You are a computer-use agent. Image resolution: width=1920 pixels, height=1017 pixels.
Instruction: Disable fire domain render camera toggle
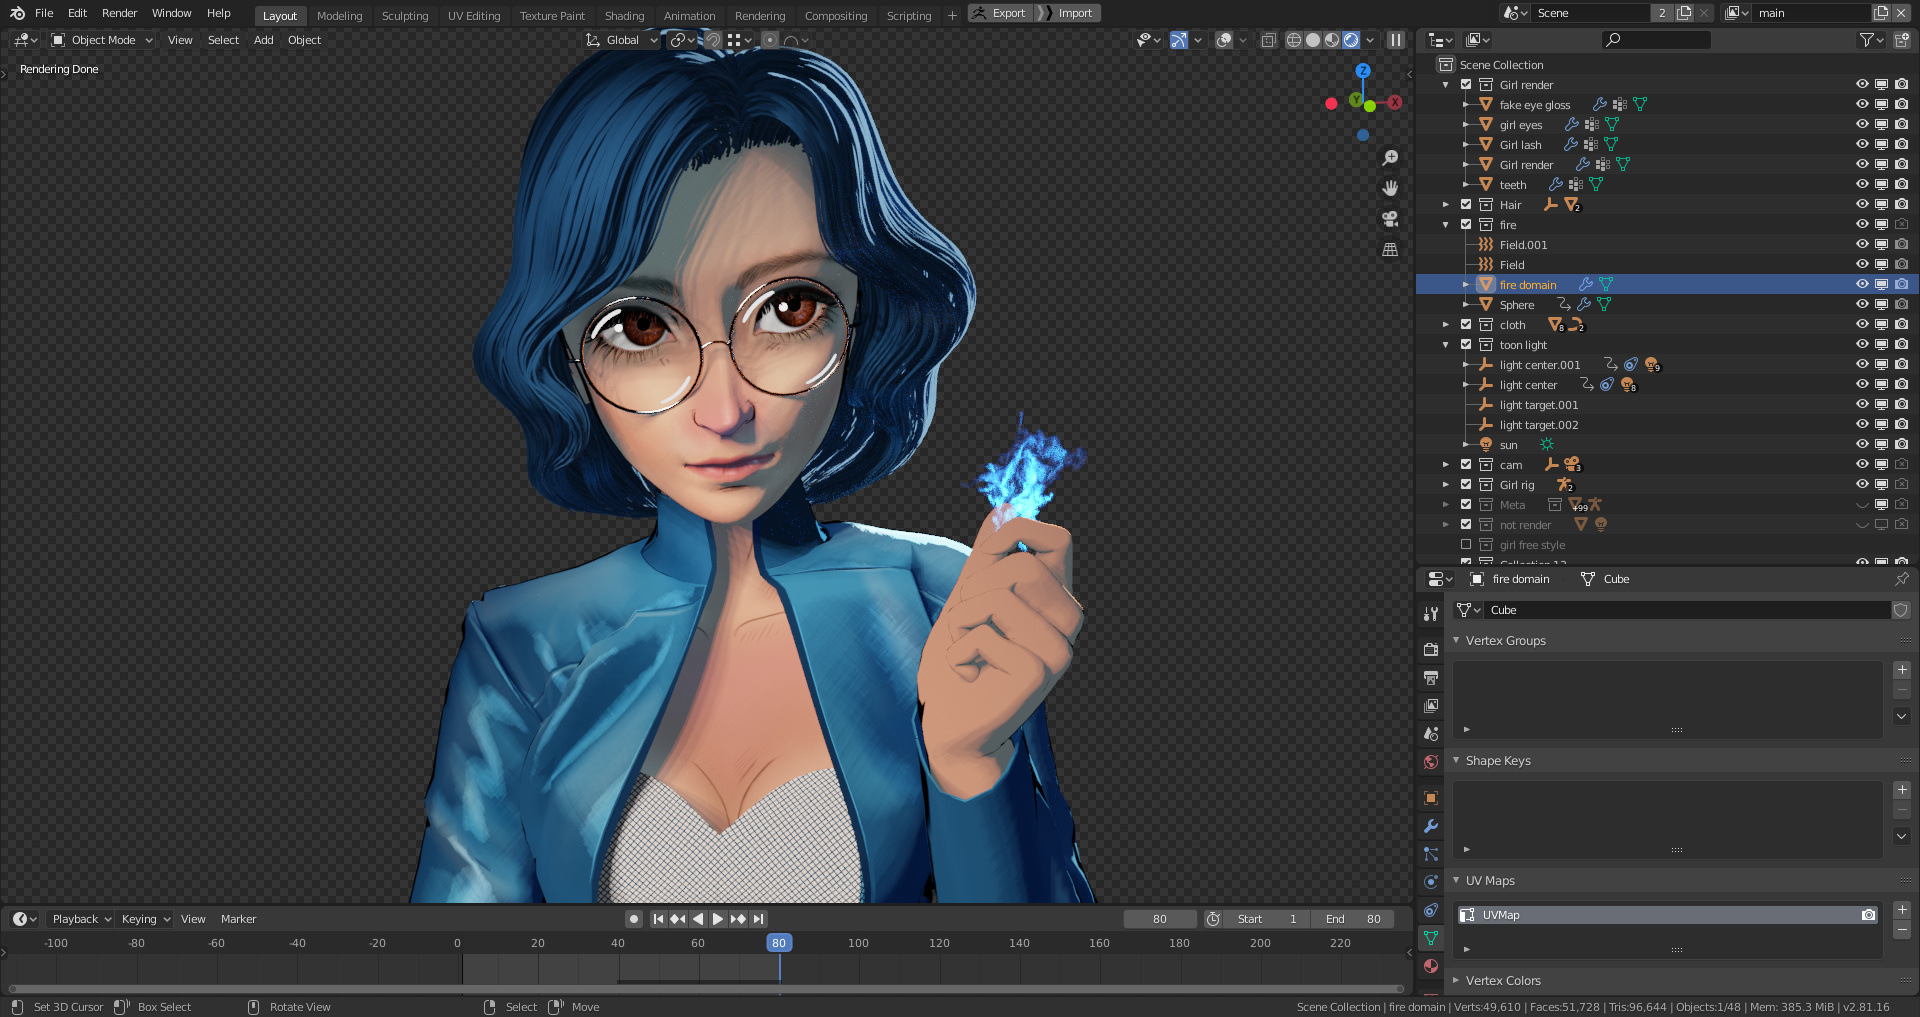pyautogui.click(x=1901, y=284)
